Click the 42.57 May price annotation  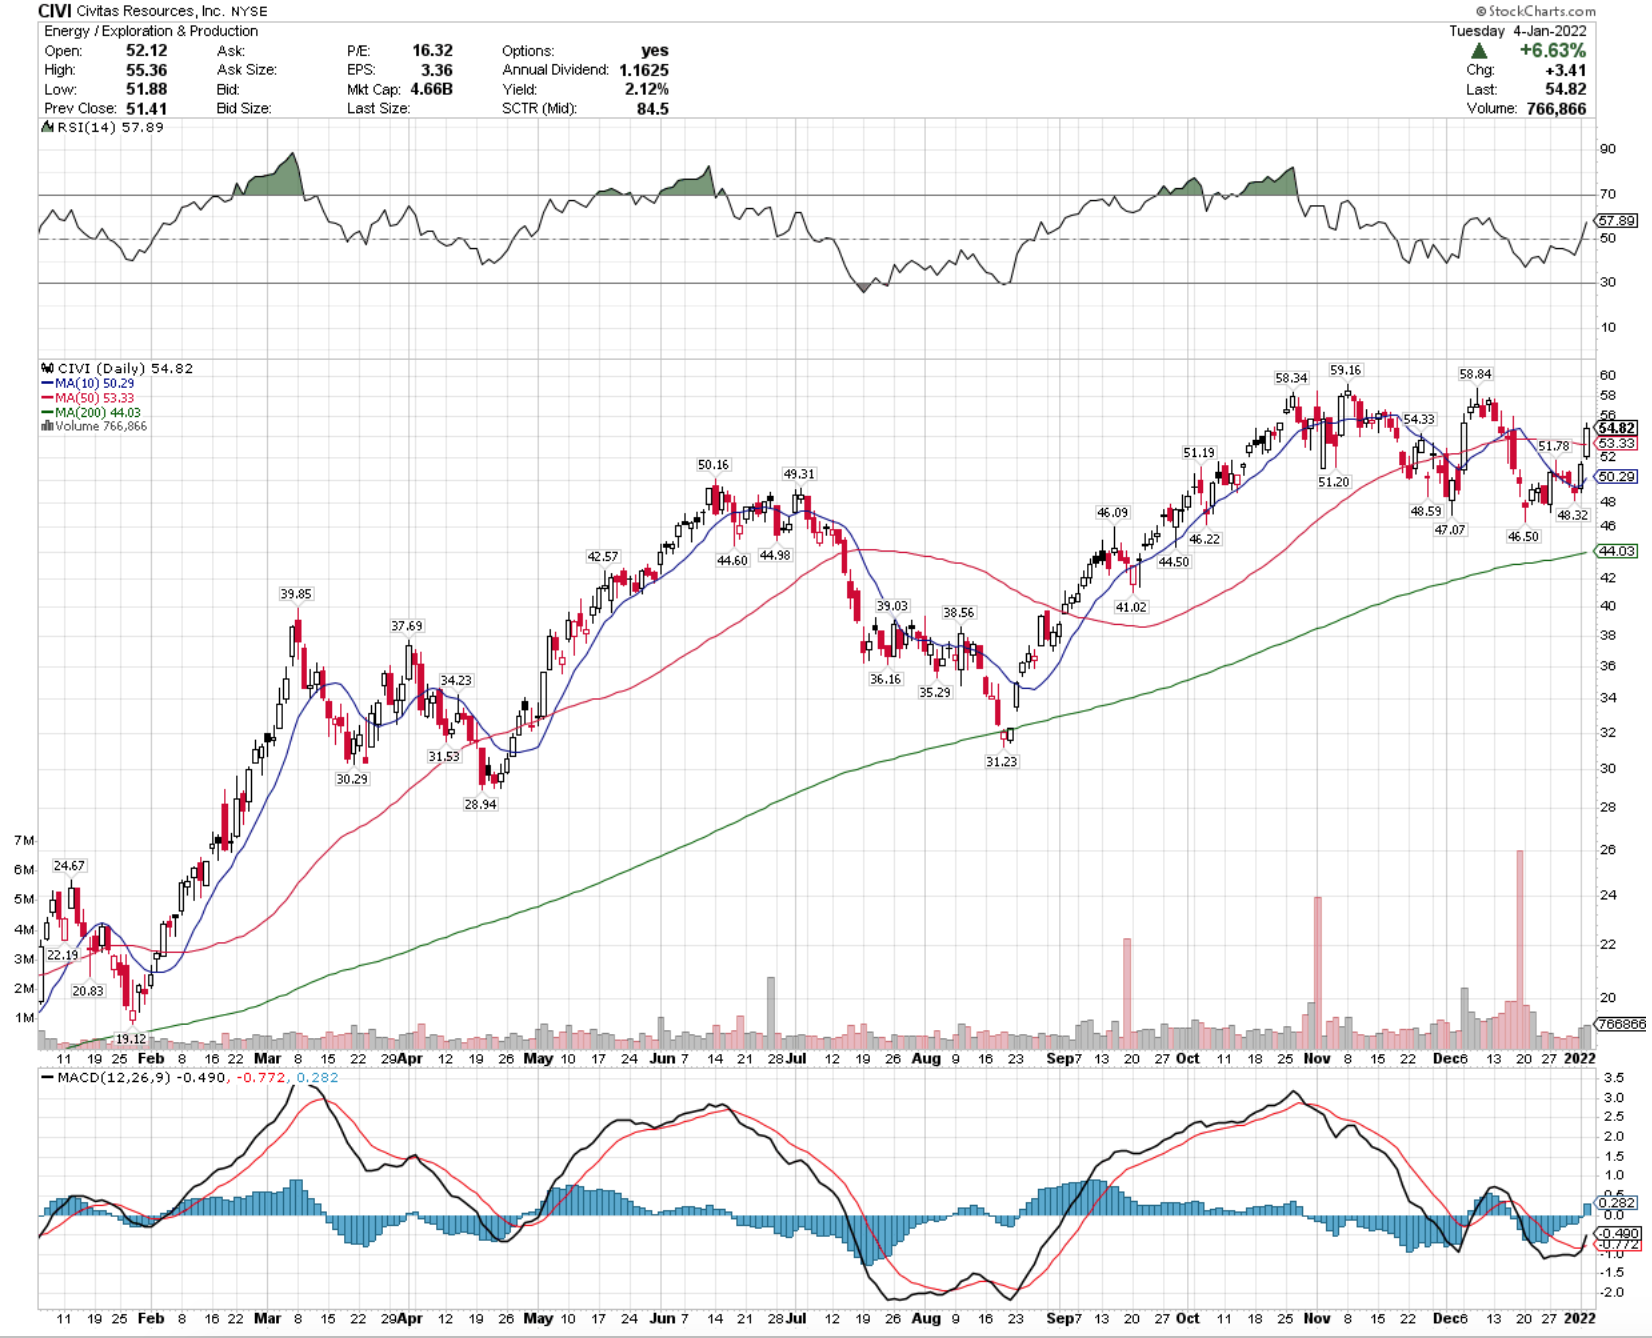click(x=602, y=557)
